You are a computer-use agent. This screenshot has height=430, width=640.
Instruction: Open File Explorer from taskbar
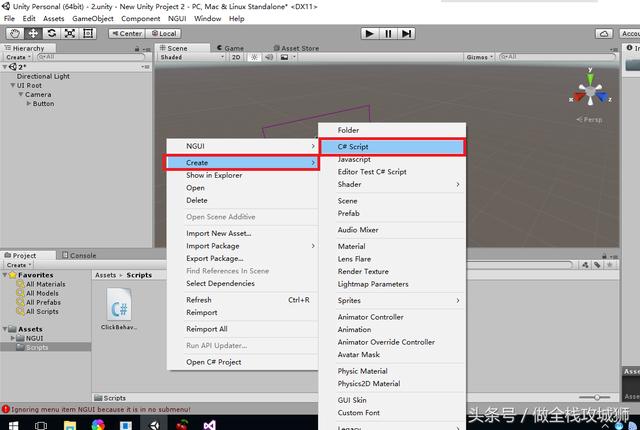(x=70, y=426)
